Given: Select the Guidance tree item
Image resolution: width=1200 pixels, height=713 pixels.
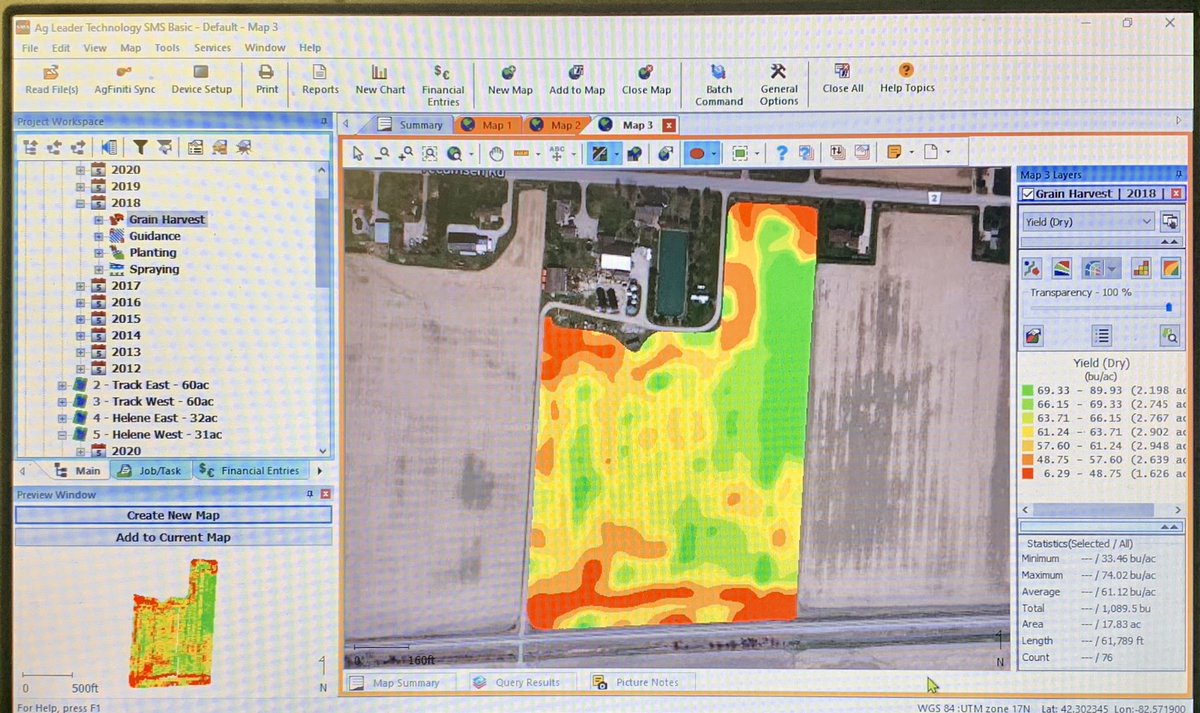Looking at the screenshot, I should [155, 236].
